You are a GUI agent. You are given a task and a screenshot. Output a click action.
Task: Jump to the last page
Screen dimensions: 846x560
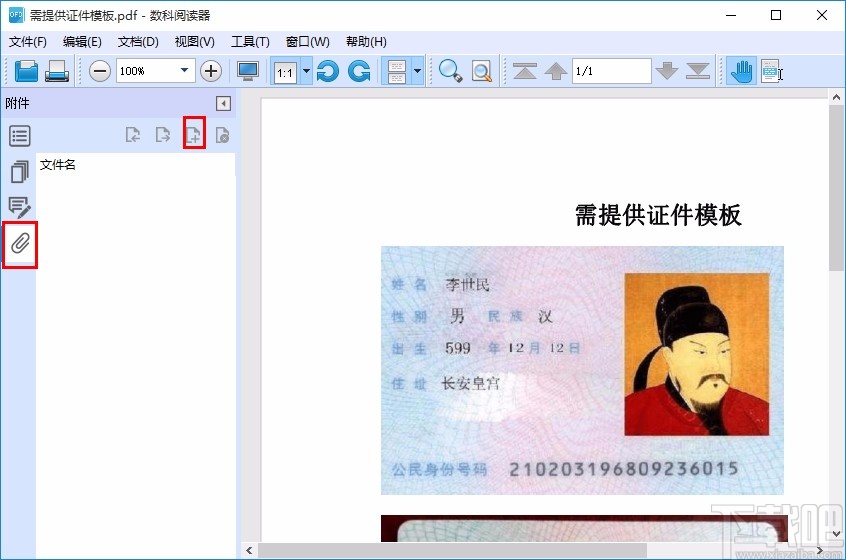click(698, 71)
